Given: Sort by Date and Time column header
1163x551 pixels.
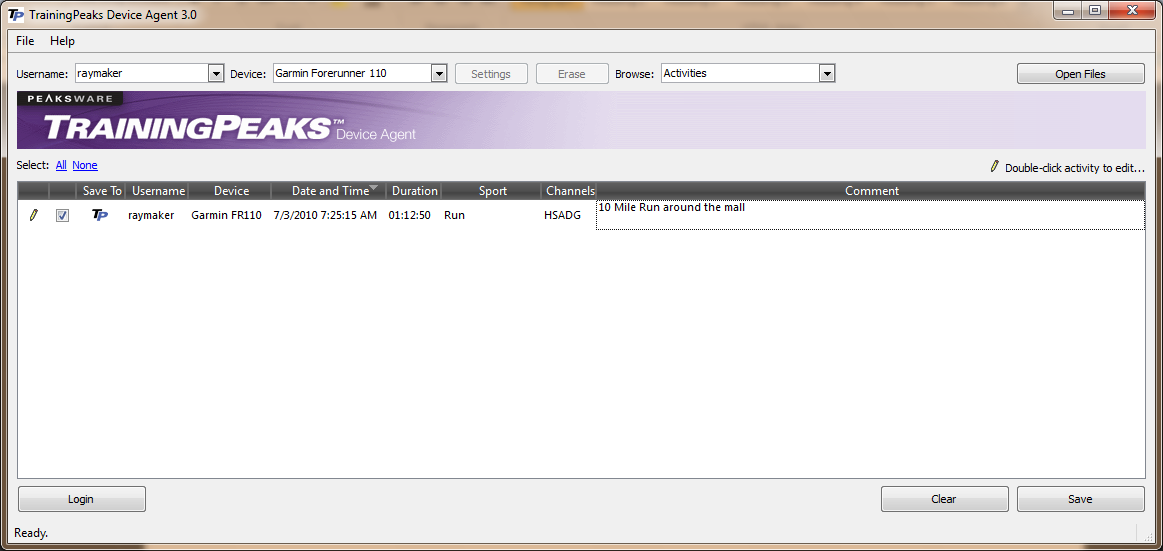Looking at the screenshot, I should 329,191.
